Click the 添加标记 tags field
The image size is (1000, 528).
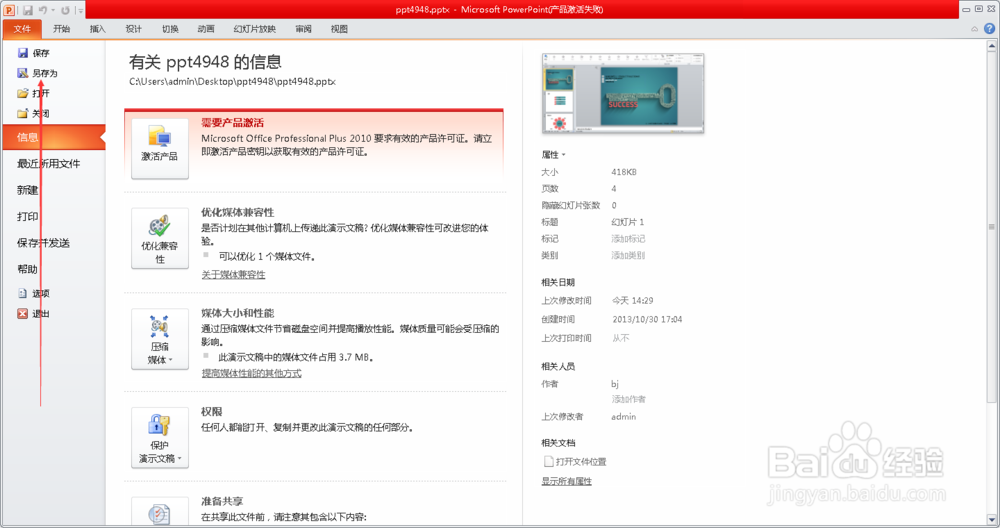(628, 238)
